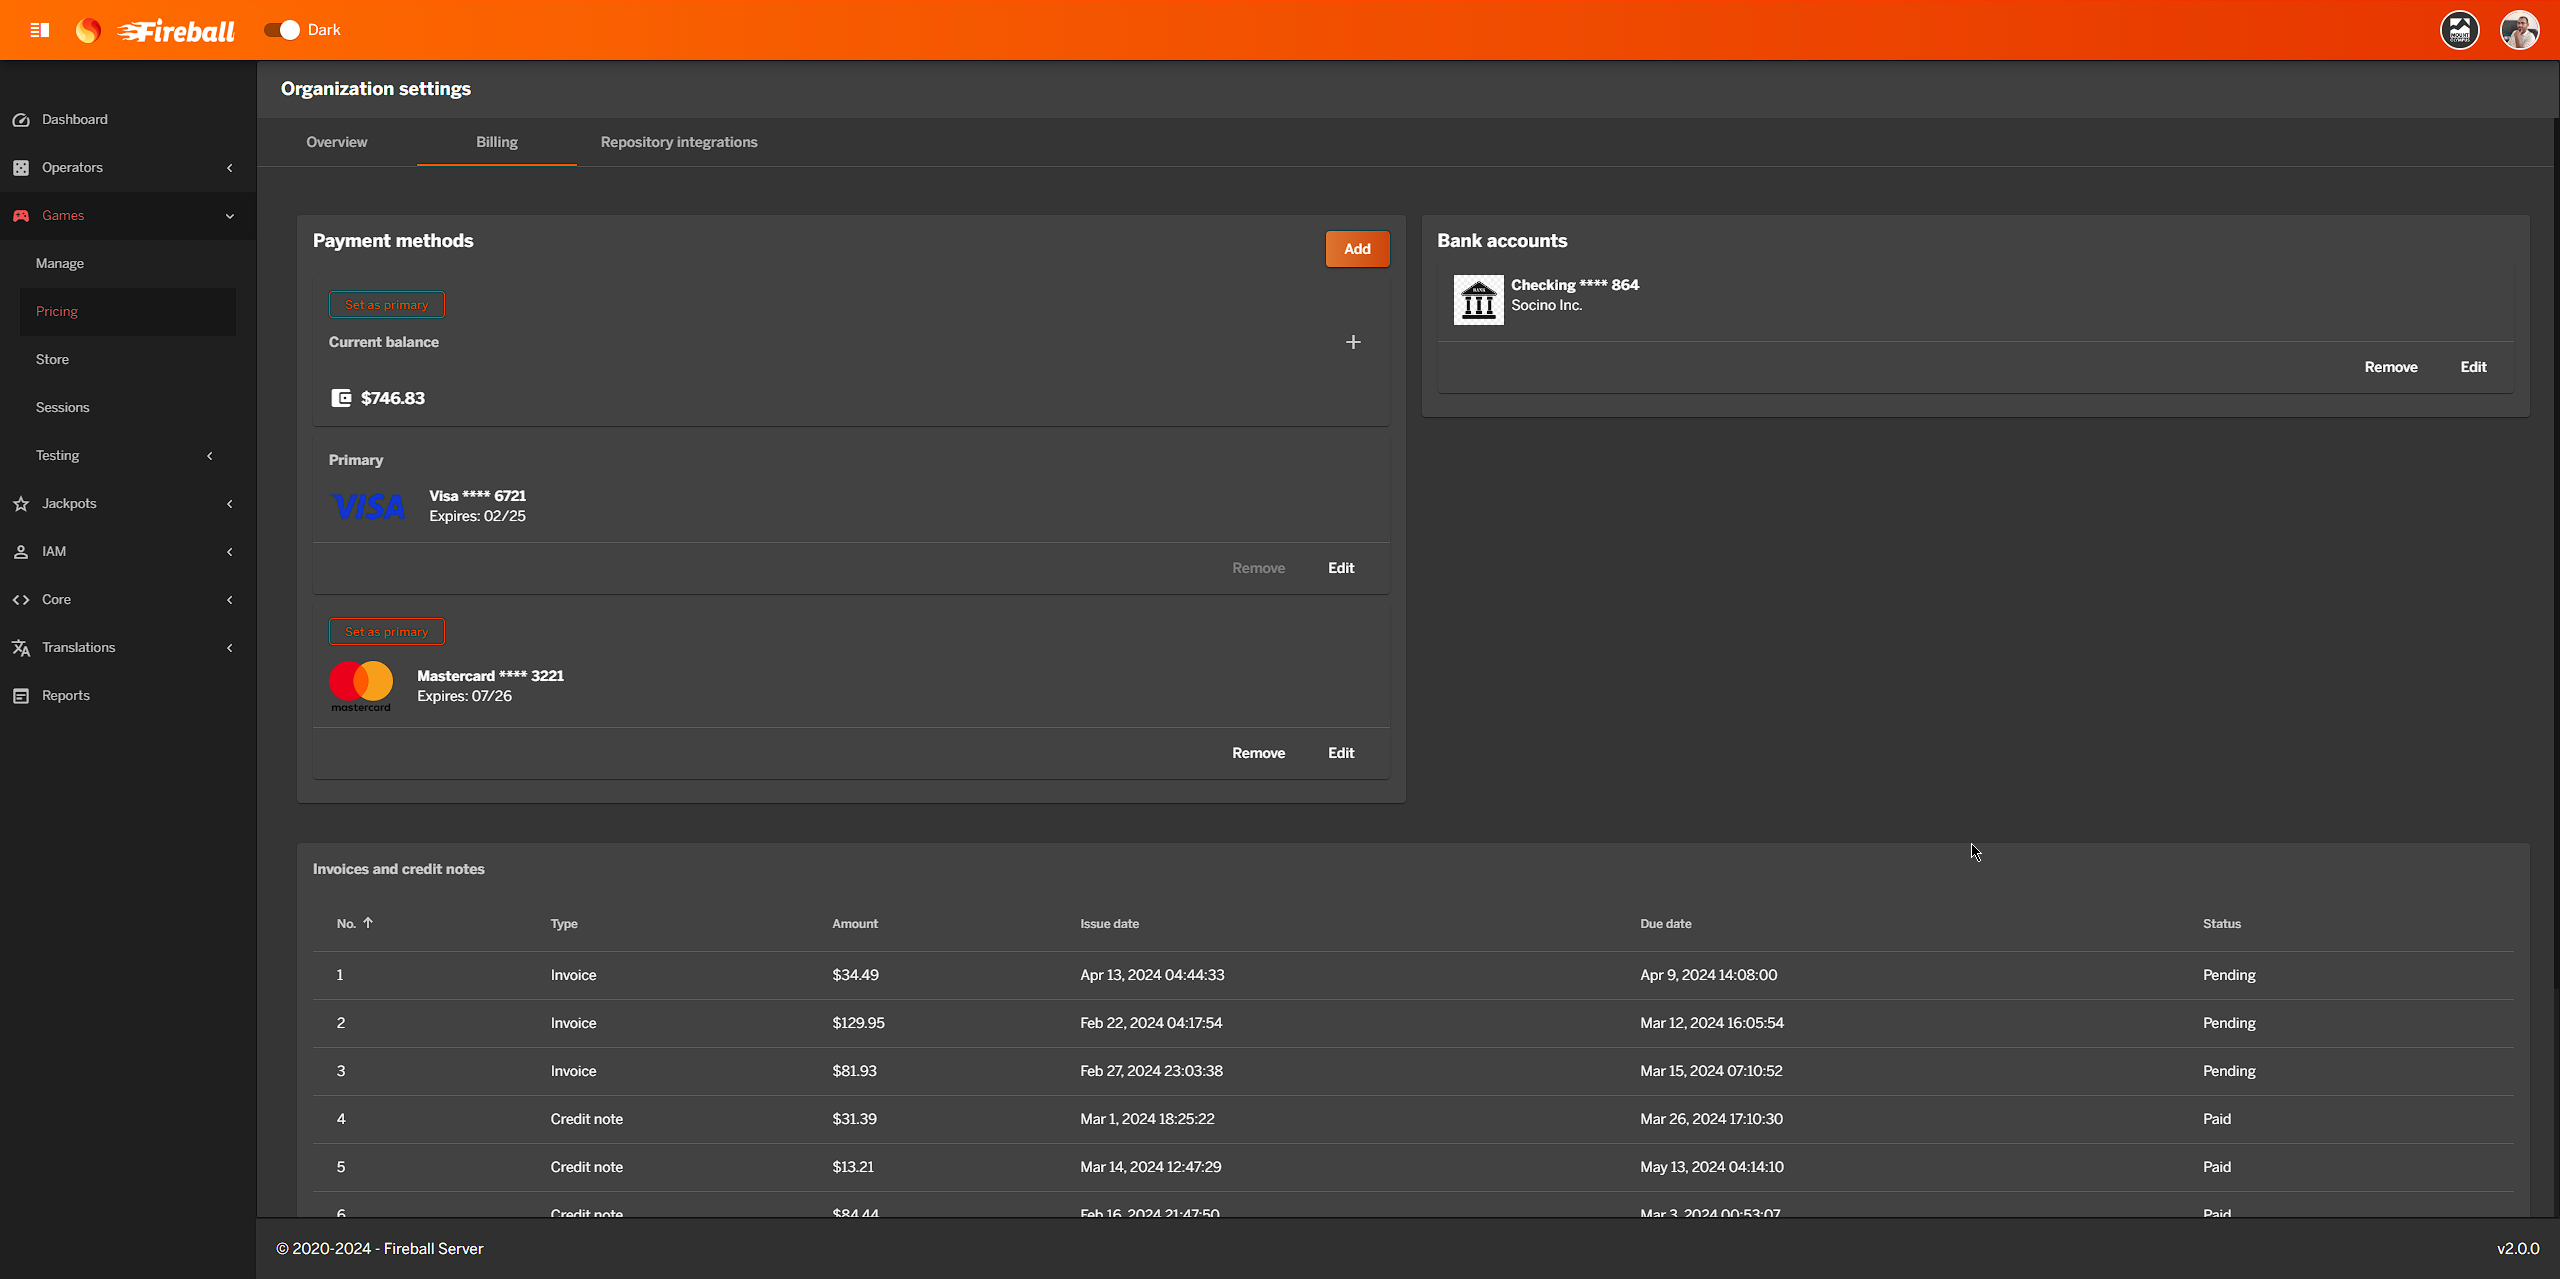2560x1279 pixels.
Task: Switch to the Overview tab
Action: click(336, 142)
